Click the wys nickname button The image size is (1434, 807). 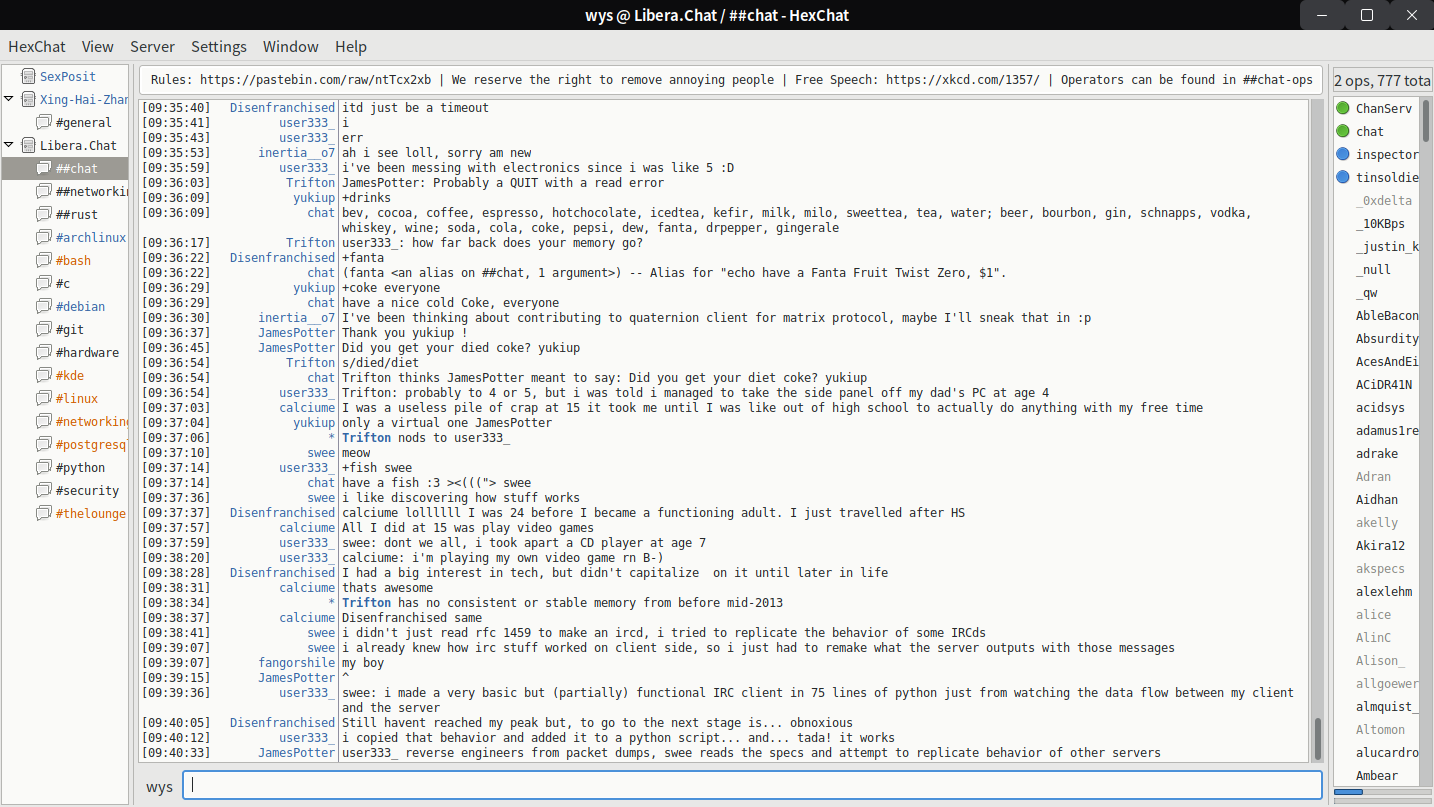159,786
